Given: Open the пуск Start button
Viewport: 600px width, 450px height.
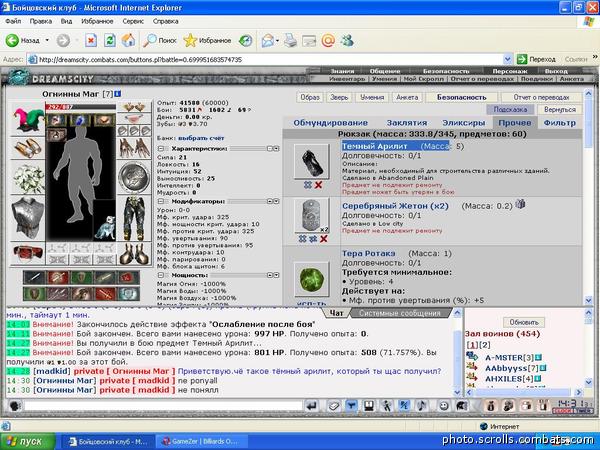Looking at the screenshot, I should pyautogui.click(x=28, y=442).
